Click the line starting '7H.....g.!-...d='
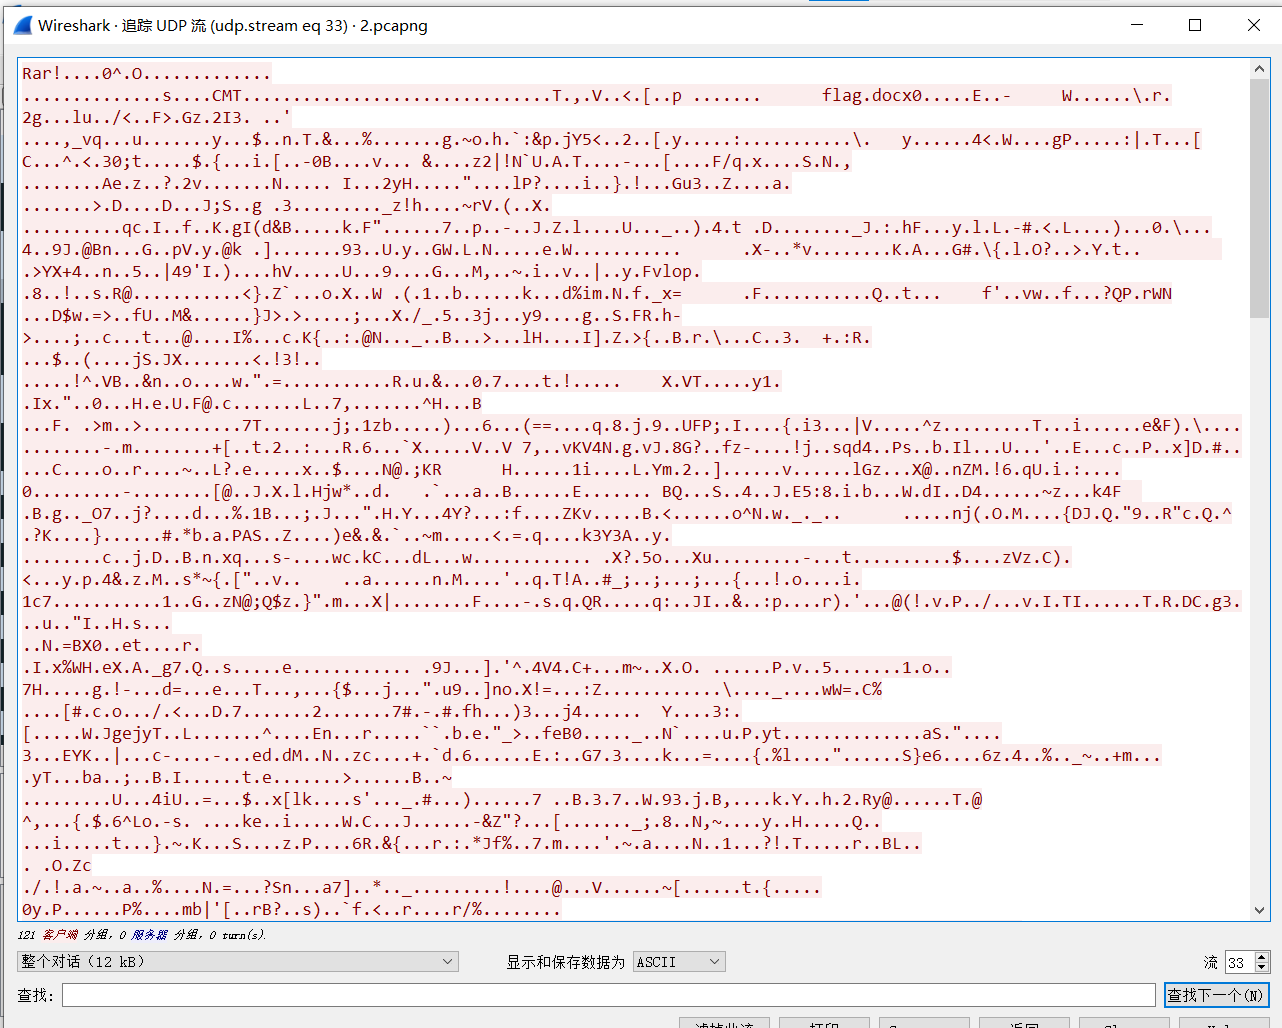Image resolution: width=1282 pixels, height=1028 pixels. click(x=452, y=690)
